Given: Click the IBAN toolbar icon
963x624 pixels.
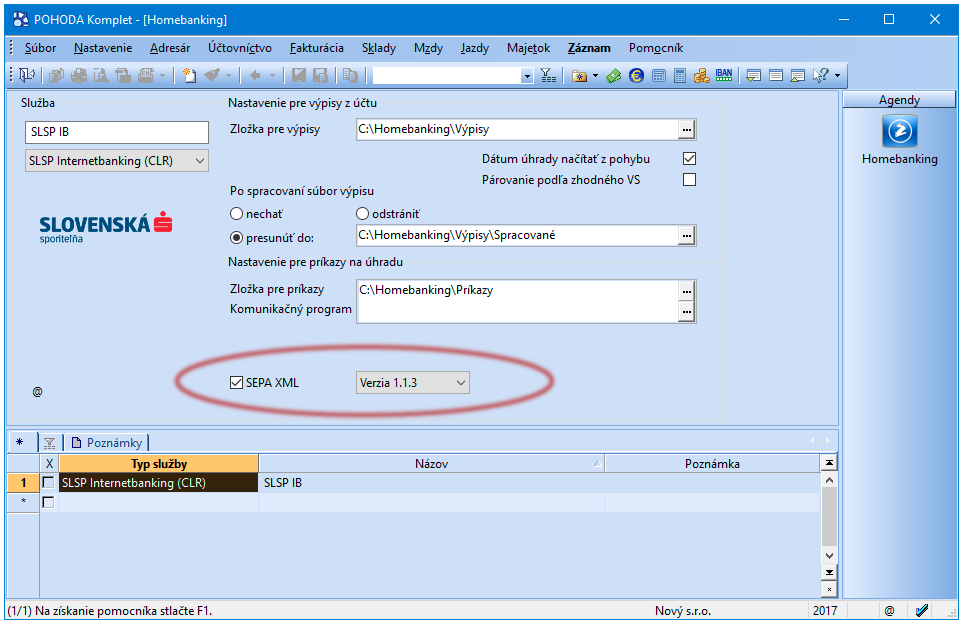Looking at the screenshot, I should [724, 76].
